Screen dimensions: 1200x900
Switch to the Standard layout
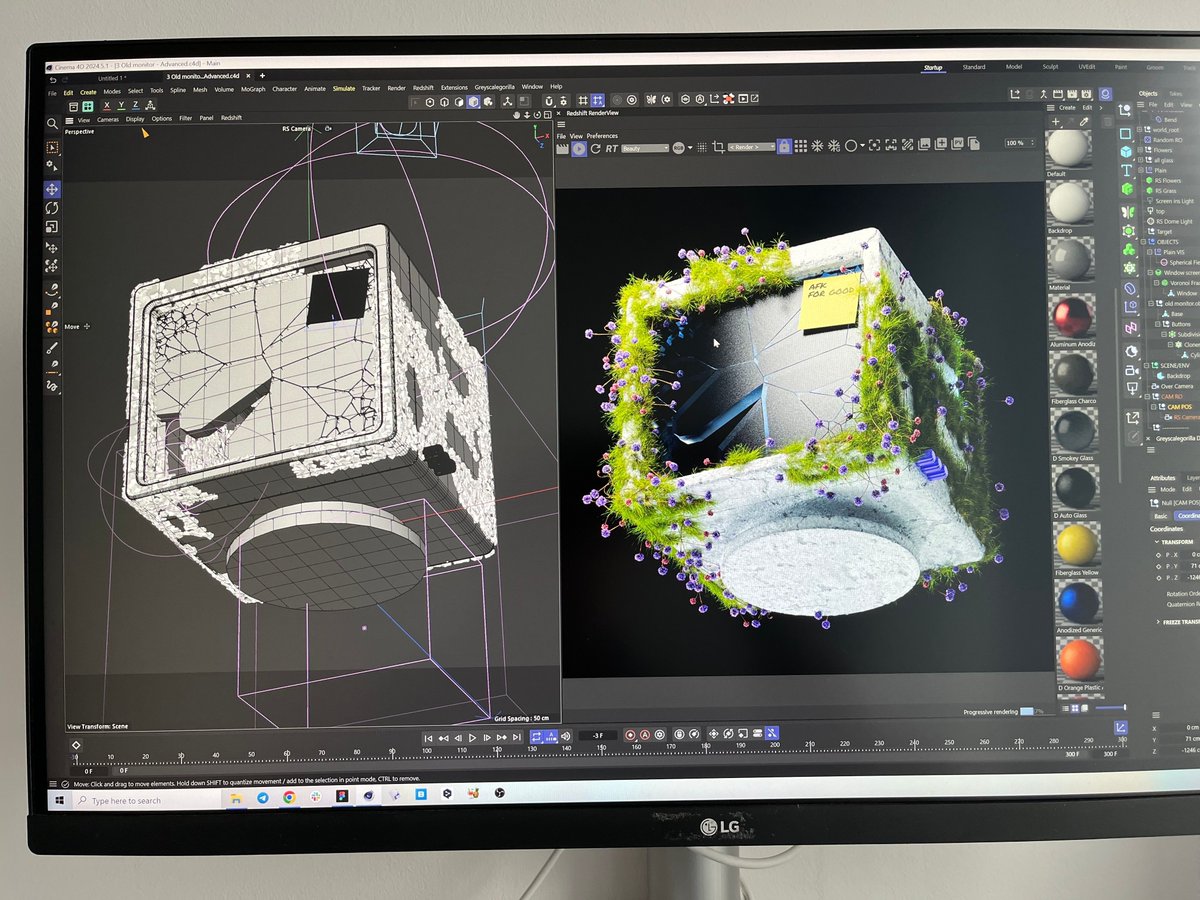(x=973, y=67)
